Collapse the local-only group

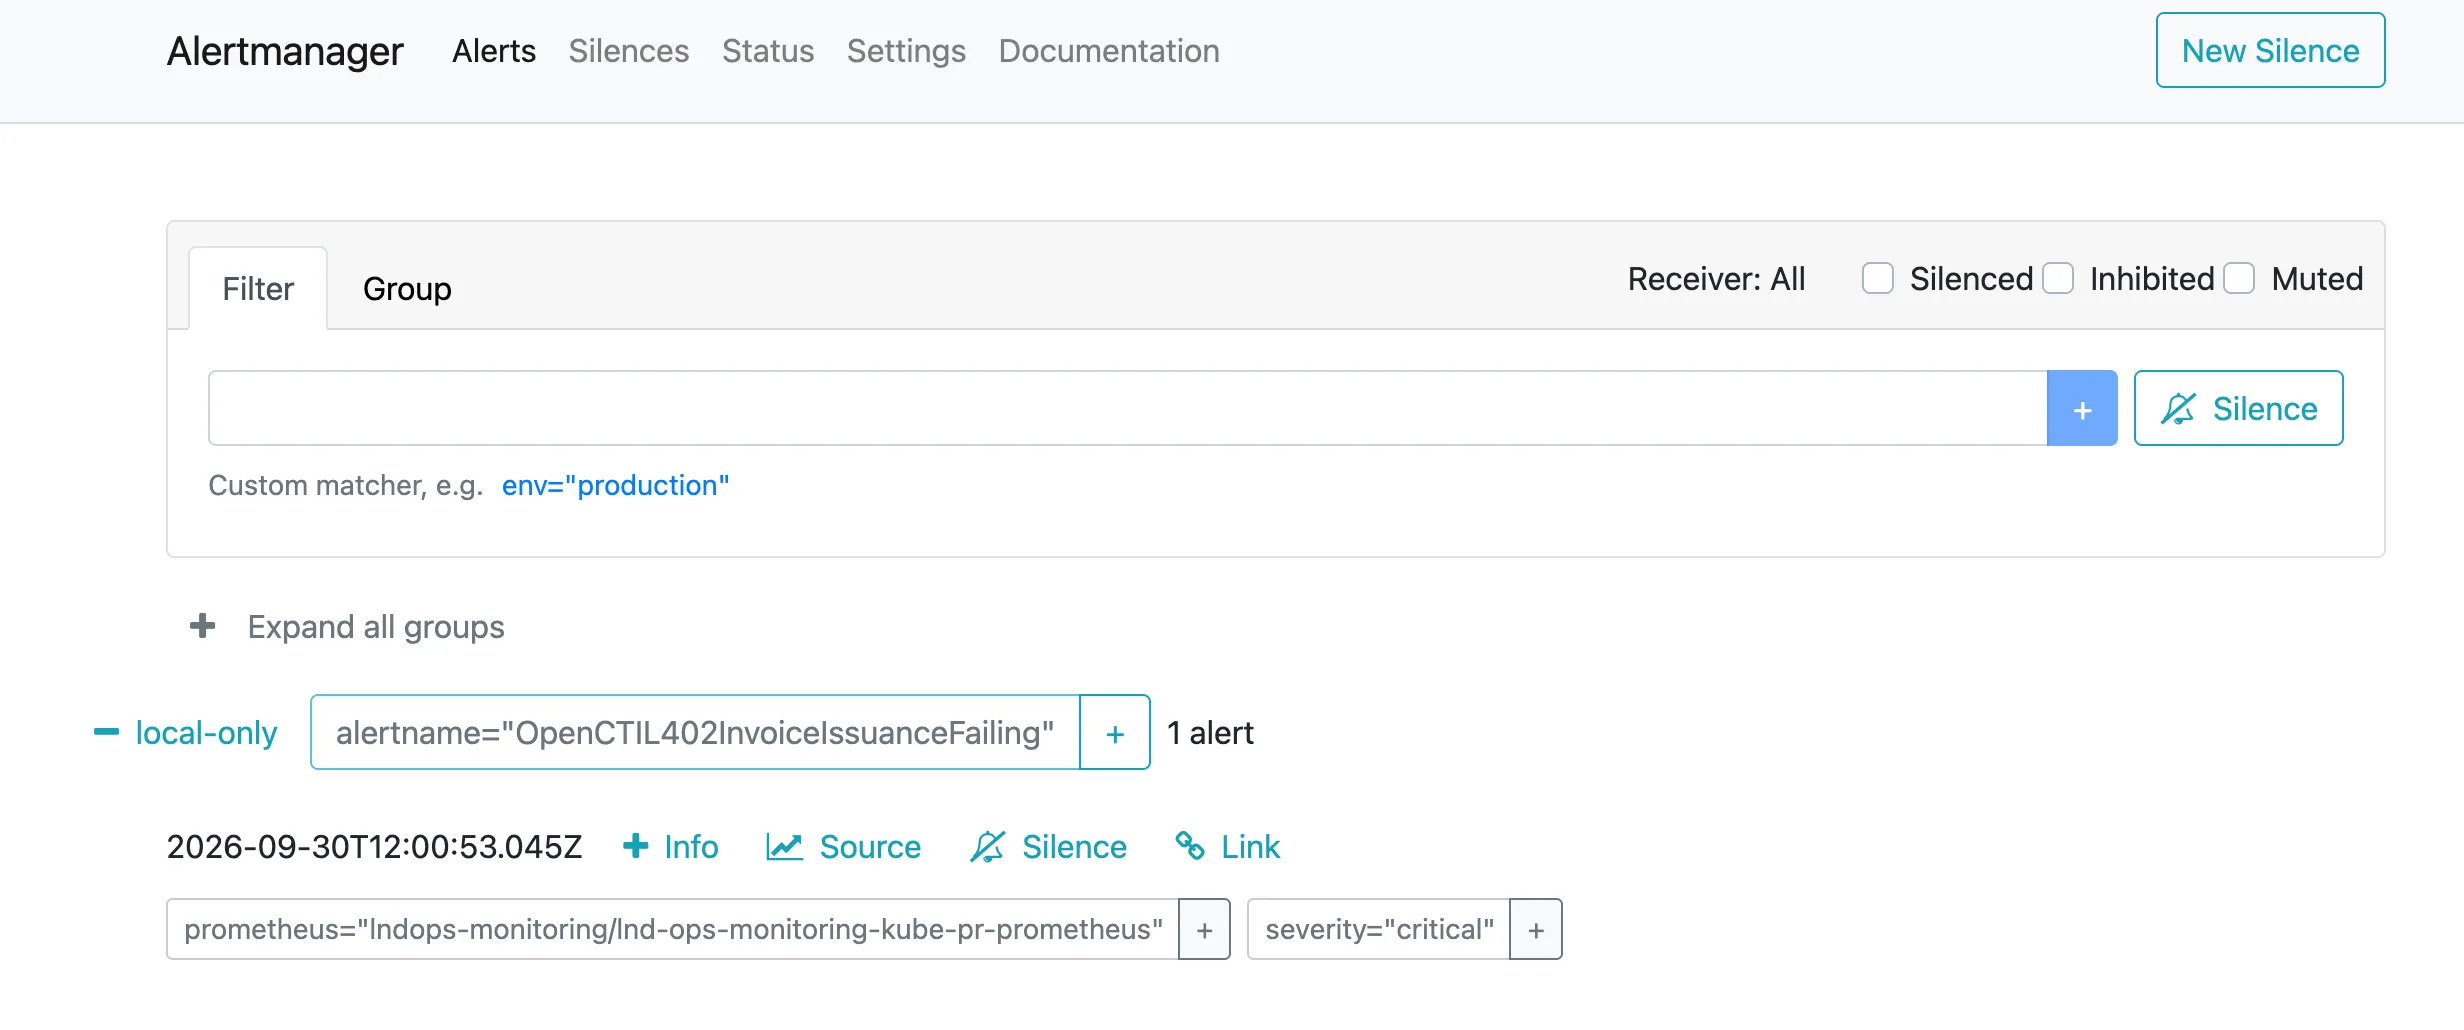[185, 732]
